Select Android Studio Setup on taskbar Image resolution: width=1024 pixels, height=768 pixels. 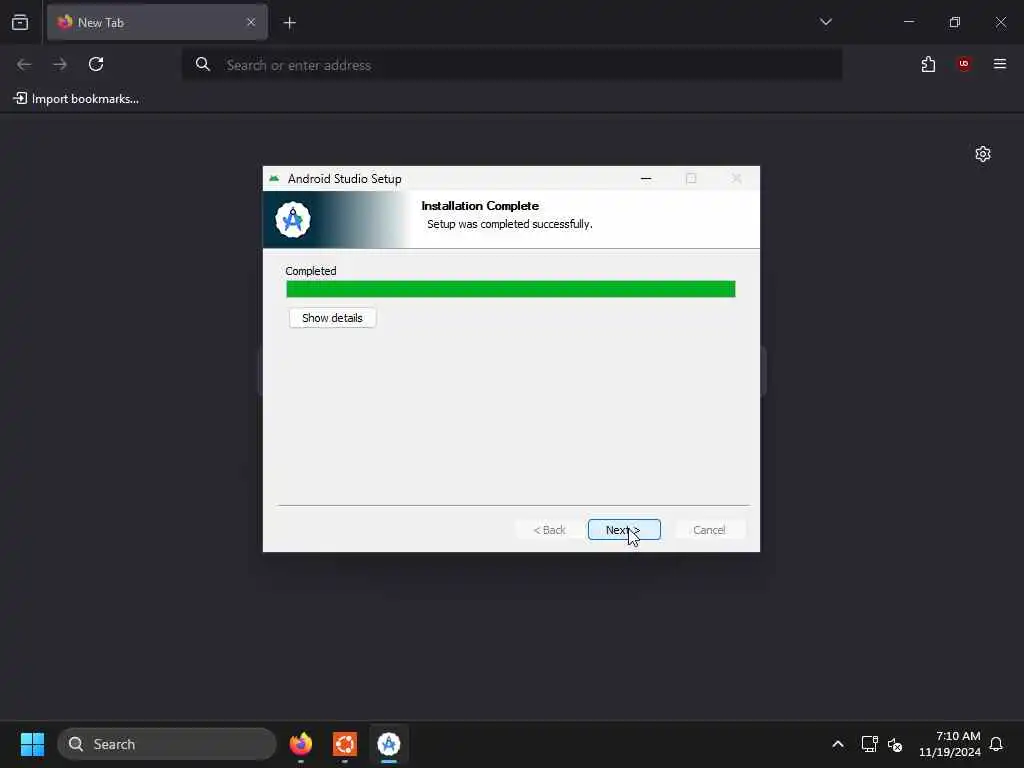pos(389,744)
